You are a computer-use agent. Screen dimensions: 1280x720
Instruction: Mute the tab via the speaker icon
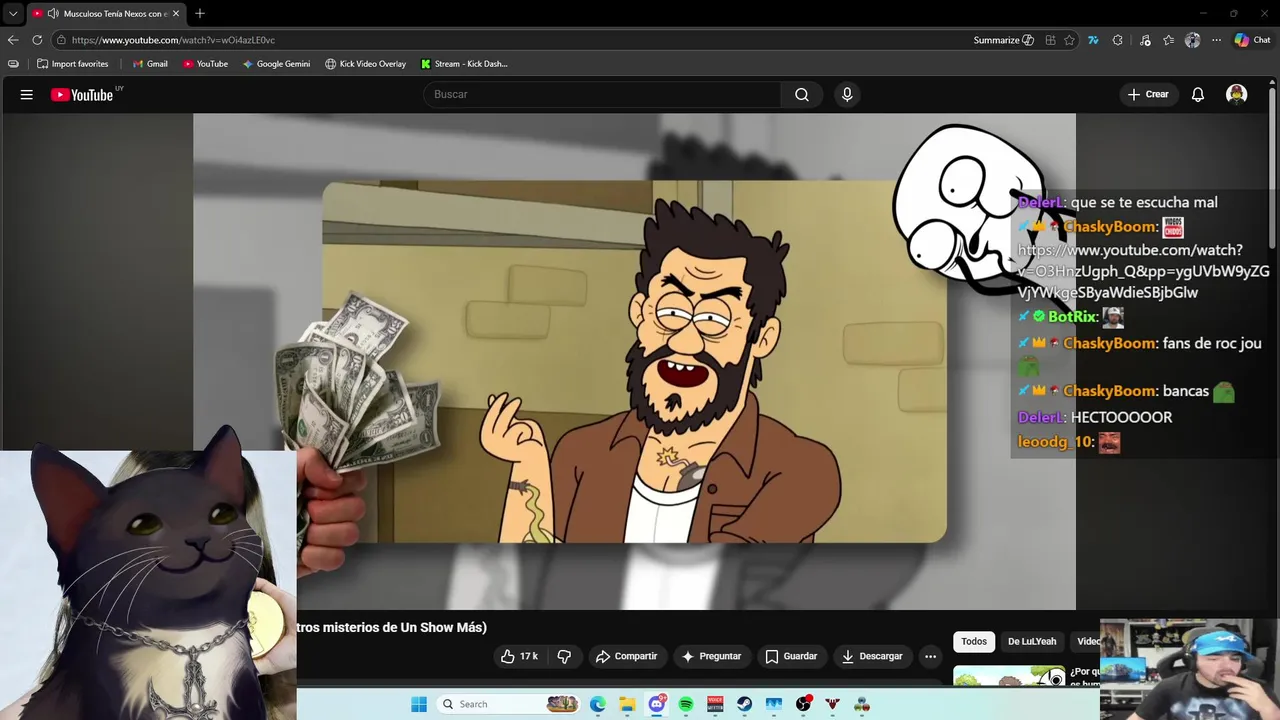(52, 14)
